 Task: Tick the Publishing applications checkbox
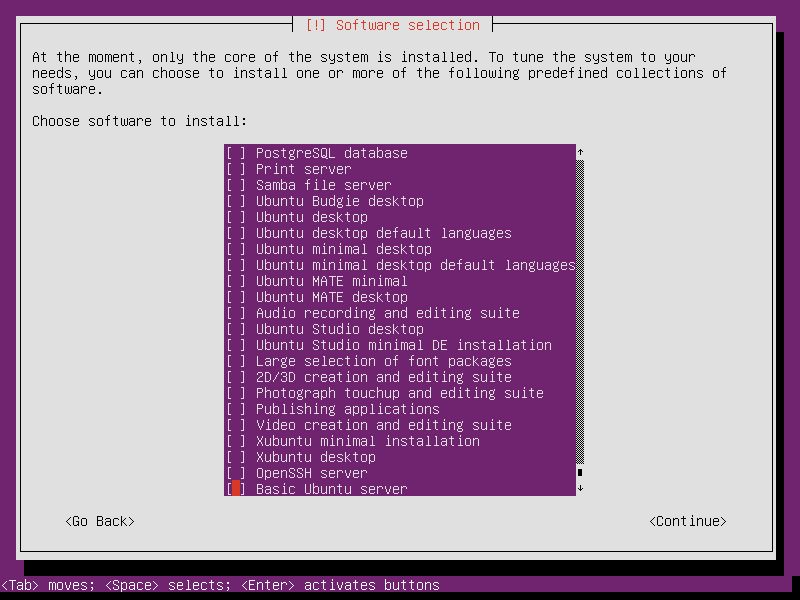point(236,409)
